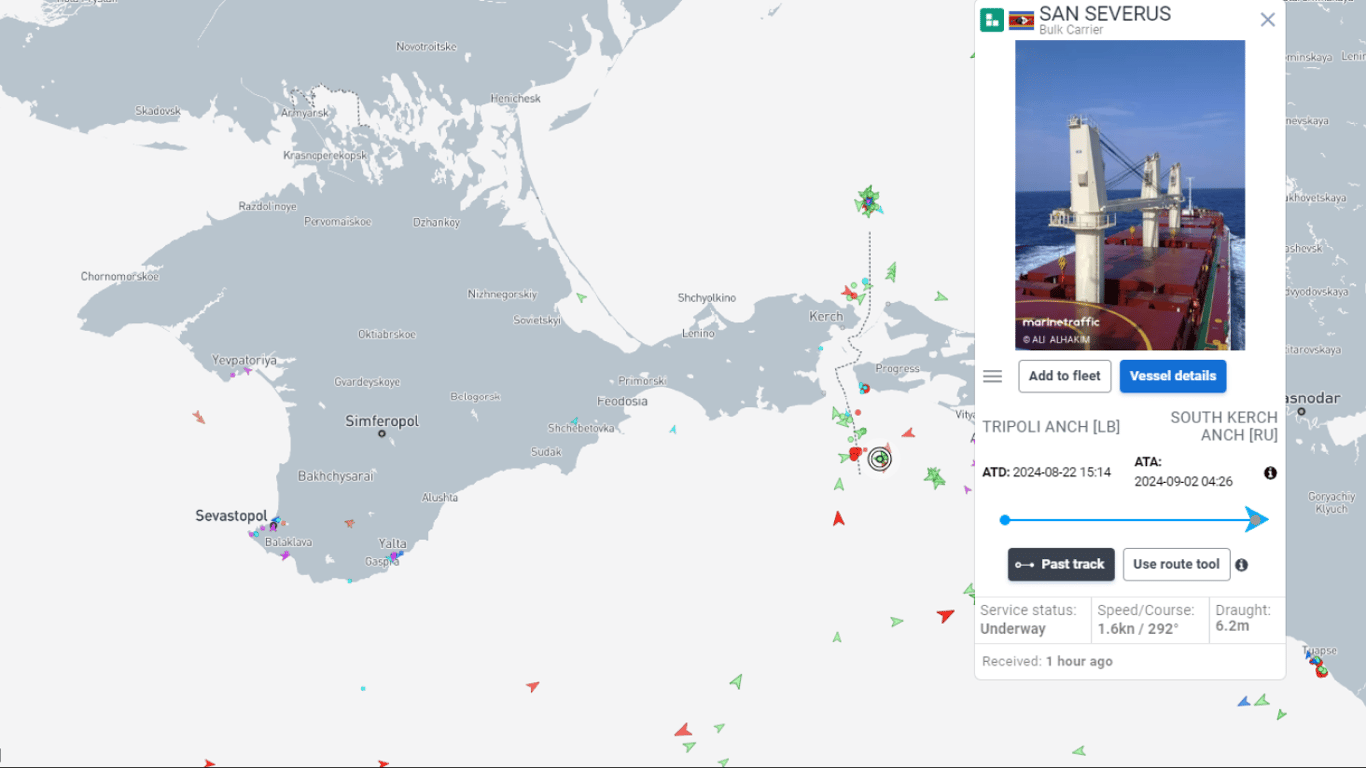Click the Use route tool button
The height and width of the screenshot is (768, 1366).
(x=1176, y=564)
